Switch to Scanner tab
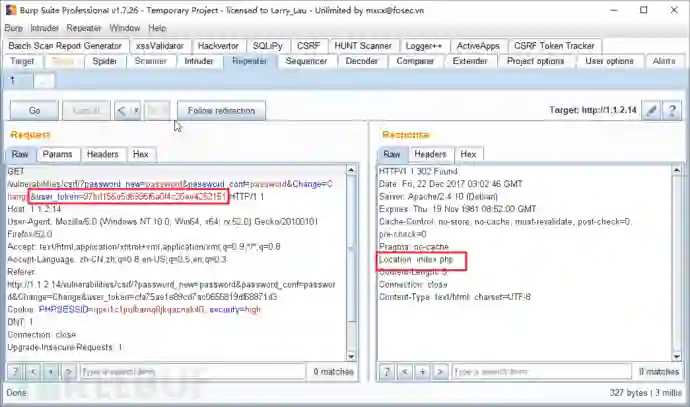Image resolution: width=690 pixels, height=407 pixels. pos(151,61)
